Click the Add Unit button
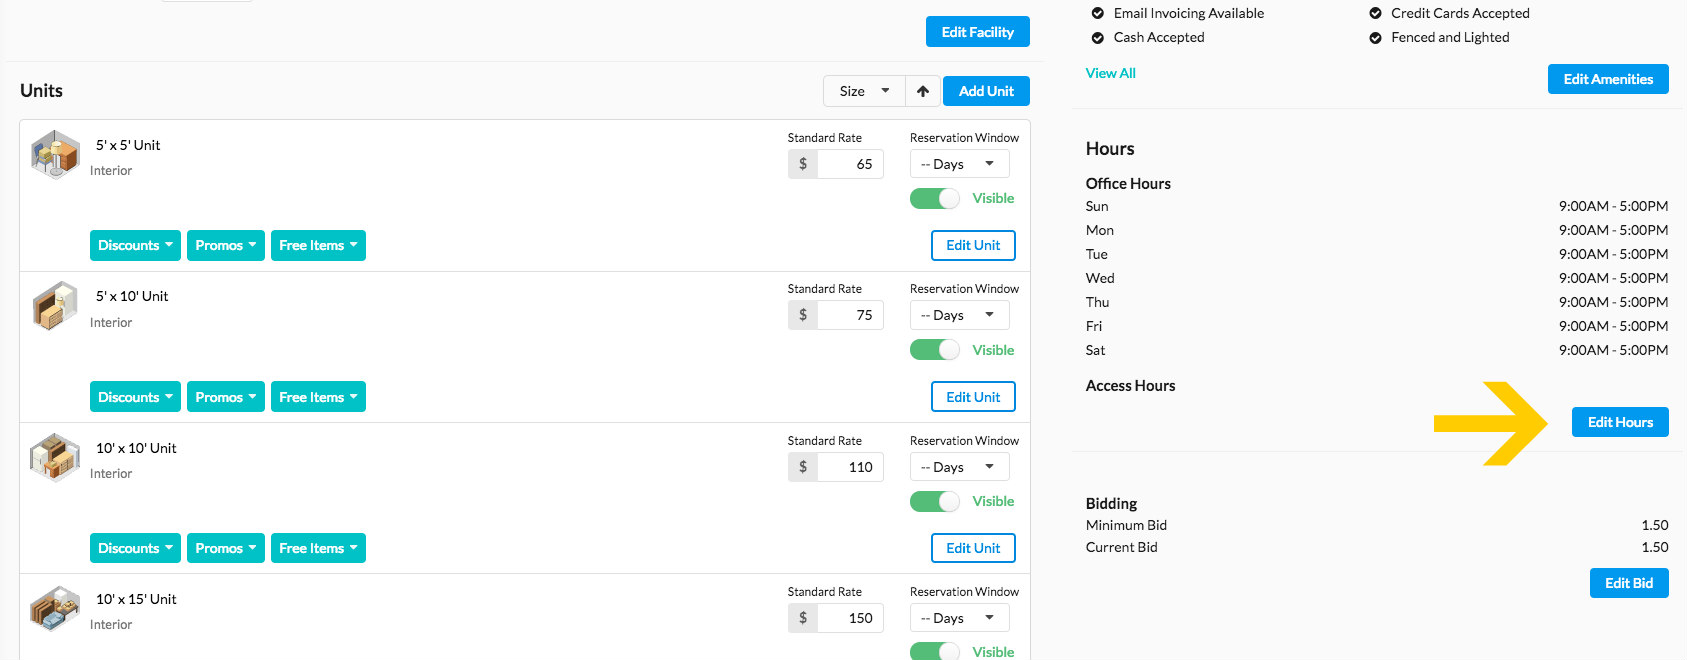The height and width of the screenshot is (660, 1687). (986, 91)
